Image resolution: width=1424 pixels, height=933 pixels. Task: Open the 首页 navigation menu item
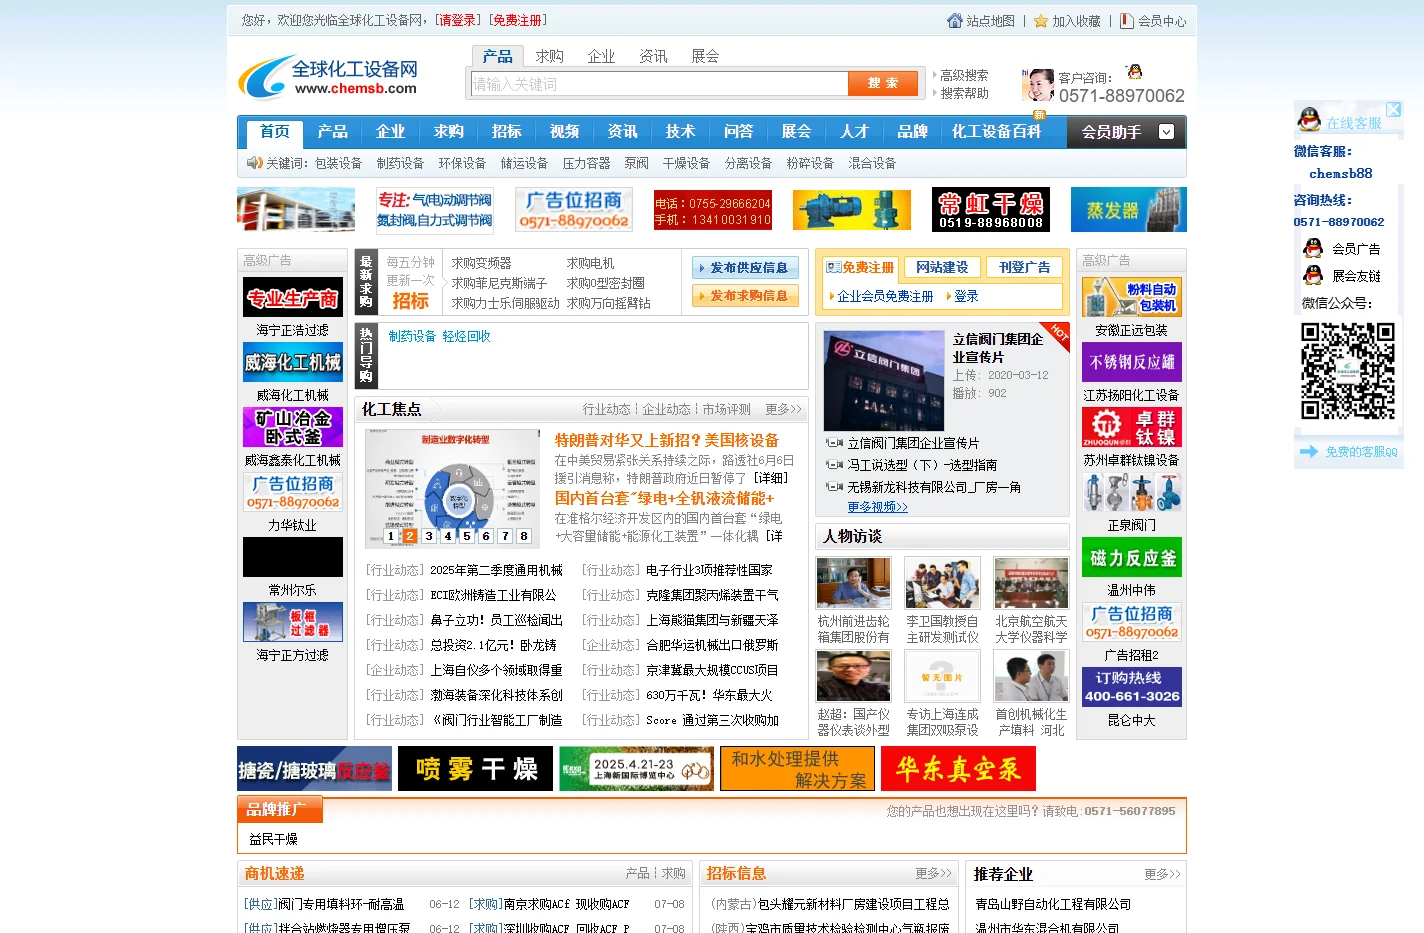[275, 132]
